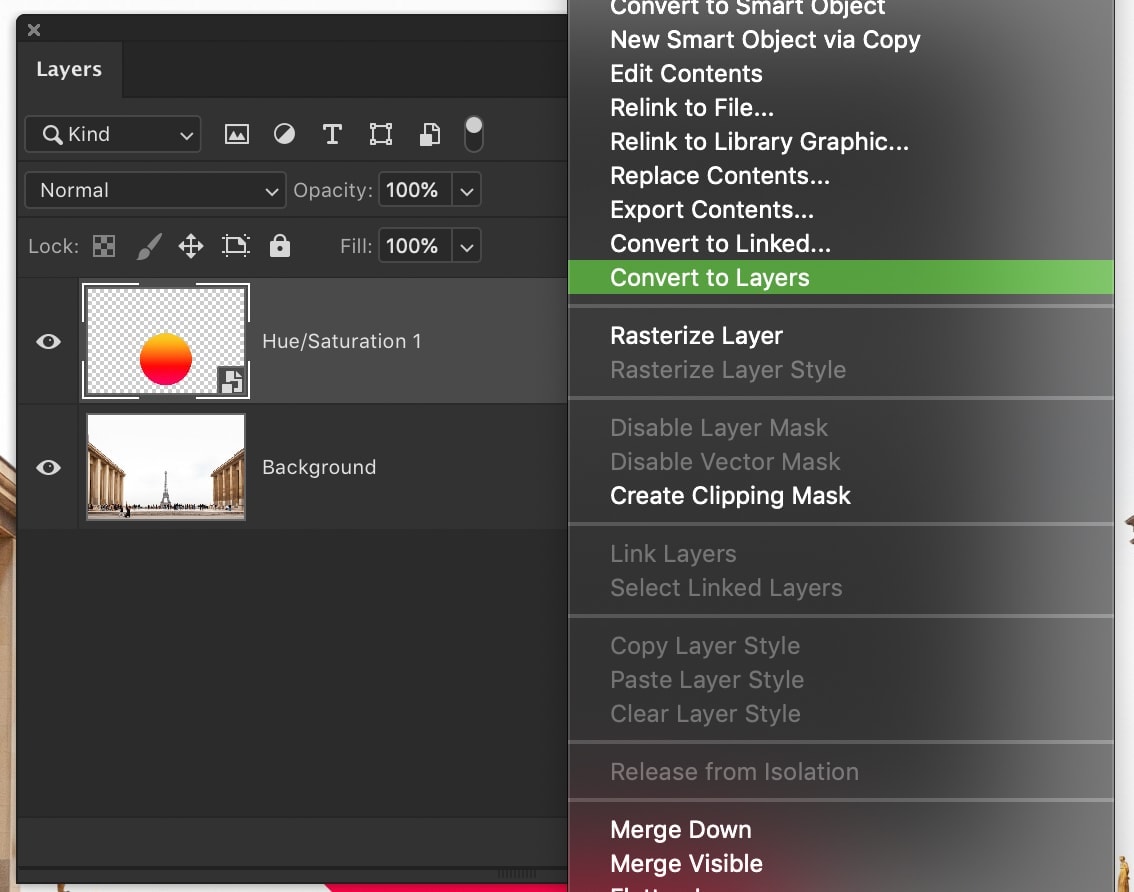The height and width of the screenshot is (892, 1134).
Task: Click the Fill percentage field
Action: (415, 245)
